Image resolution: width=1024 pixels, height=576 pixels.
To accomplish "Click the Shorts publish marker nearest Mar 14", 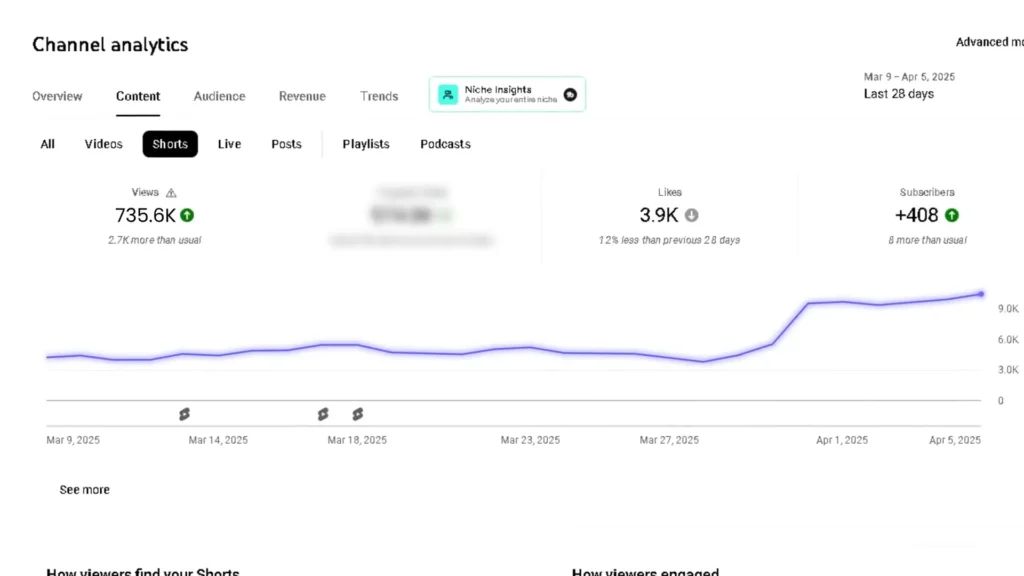I will [184, 414].
